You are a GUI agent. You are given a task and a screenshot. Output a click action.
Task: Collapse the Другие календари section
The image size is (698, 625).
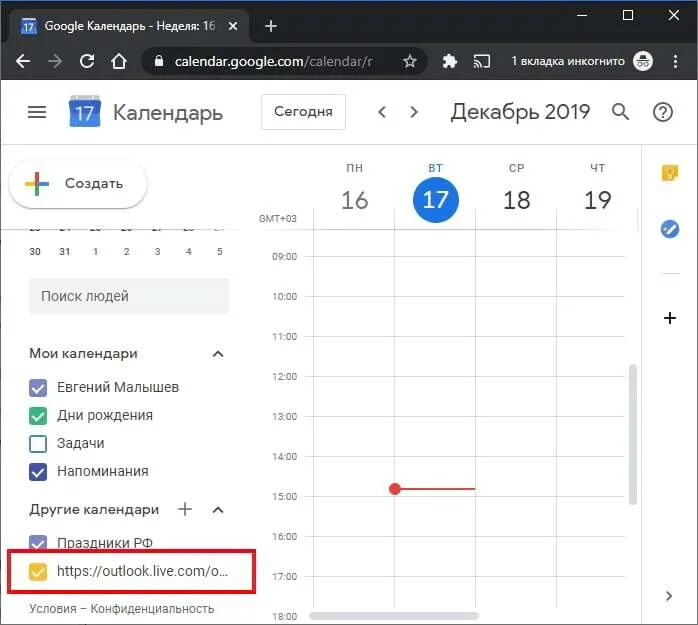coord(218,509)
